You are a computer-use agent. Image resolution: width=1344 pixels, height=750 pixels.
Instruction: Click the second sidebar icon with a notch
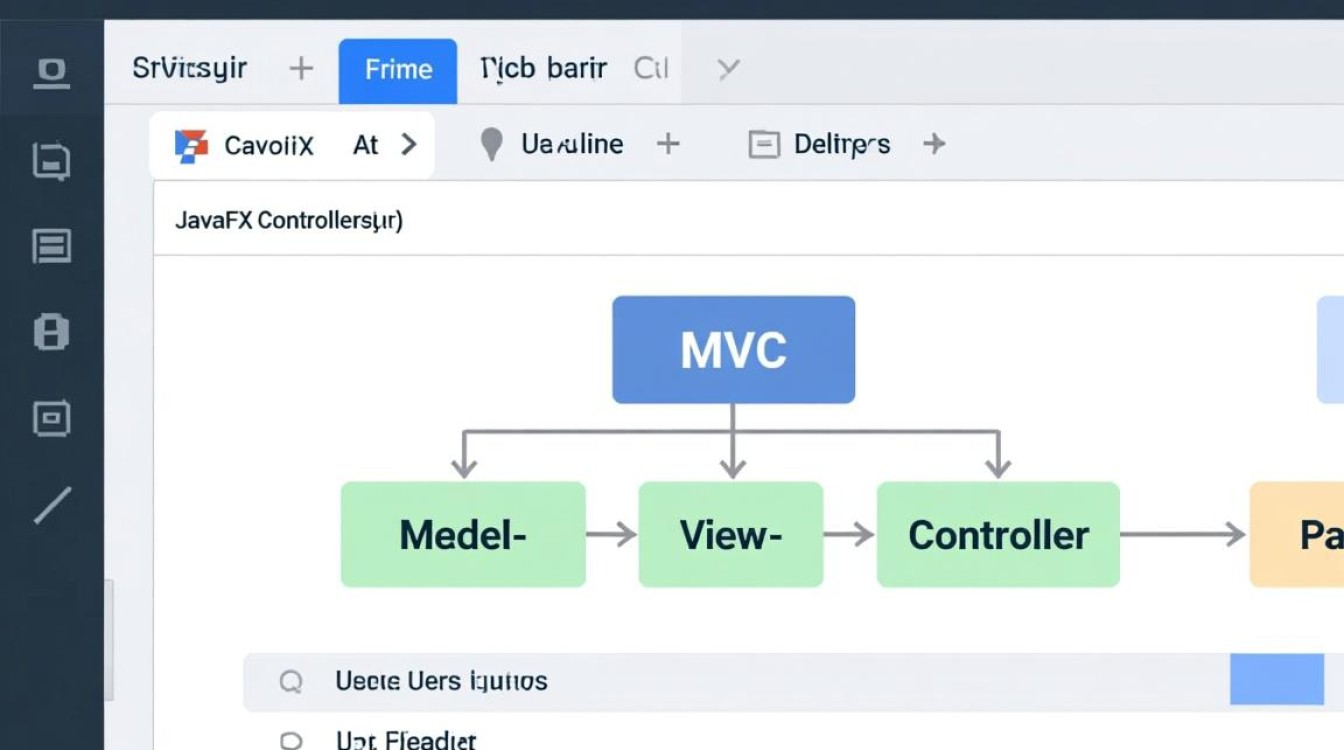click(51, 160)
